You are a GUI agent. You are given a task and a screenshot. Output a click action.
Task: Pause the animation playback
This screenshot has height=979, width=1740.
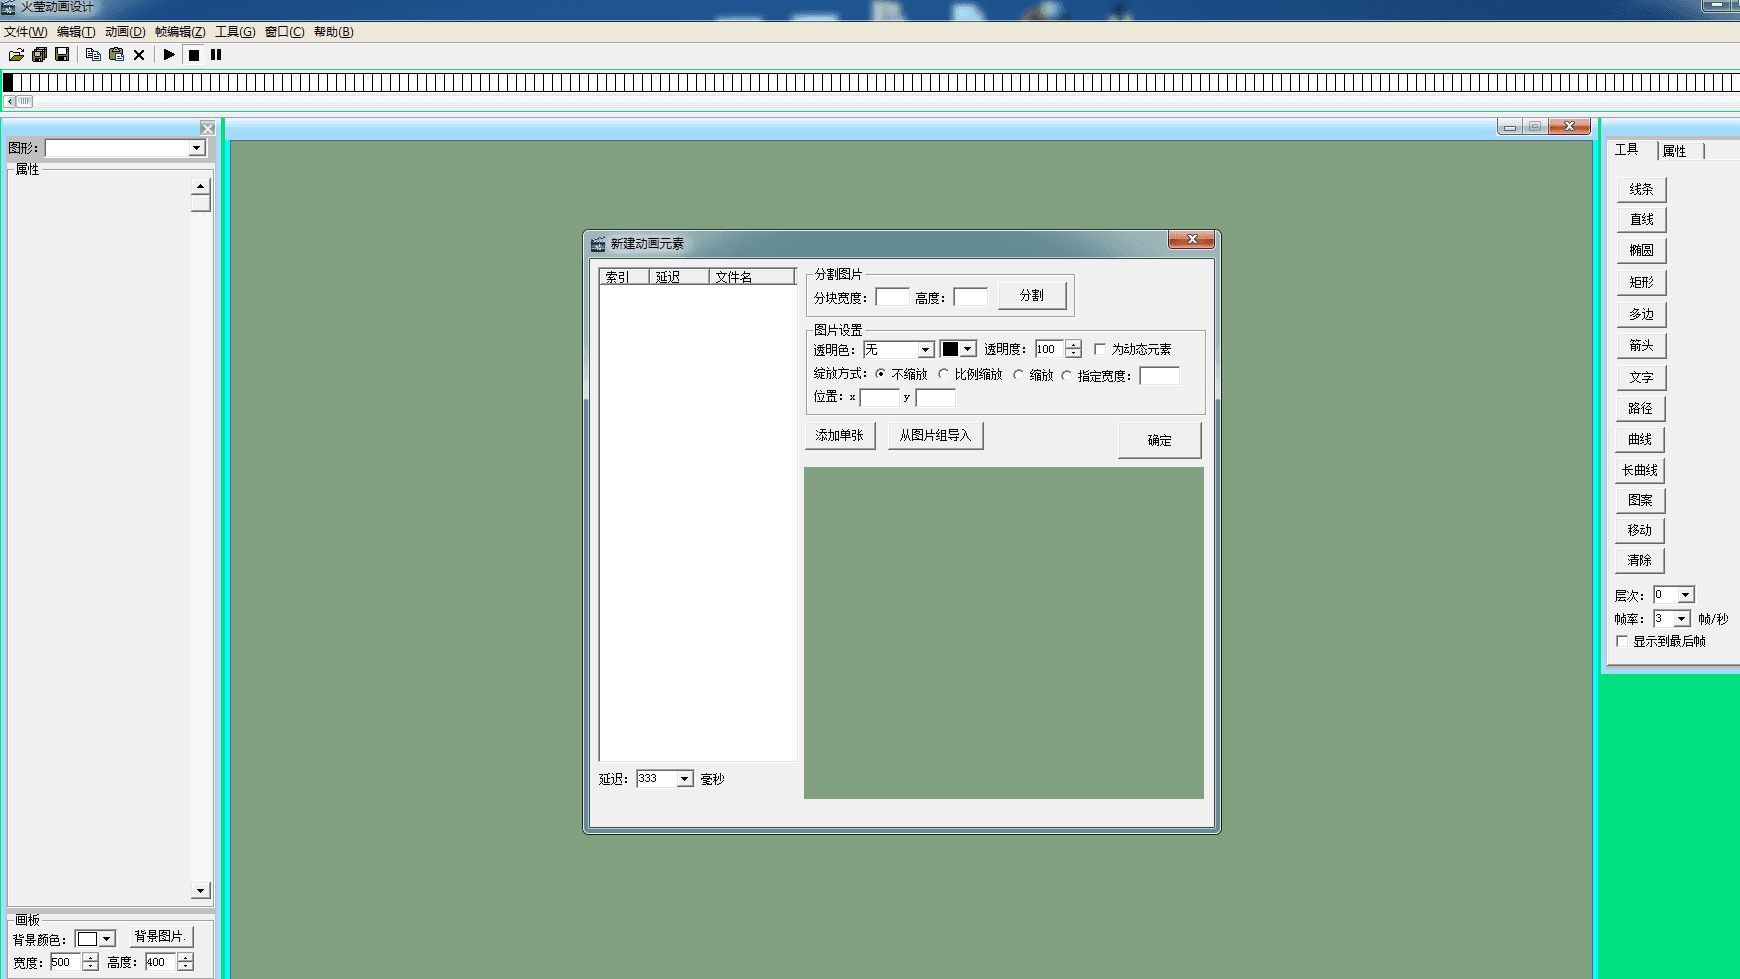[x=216, y=55]
